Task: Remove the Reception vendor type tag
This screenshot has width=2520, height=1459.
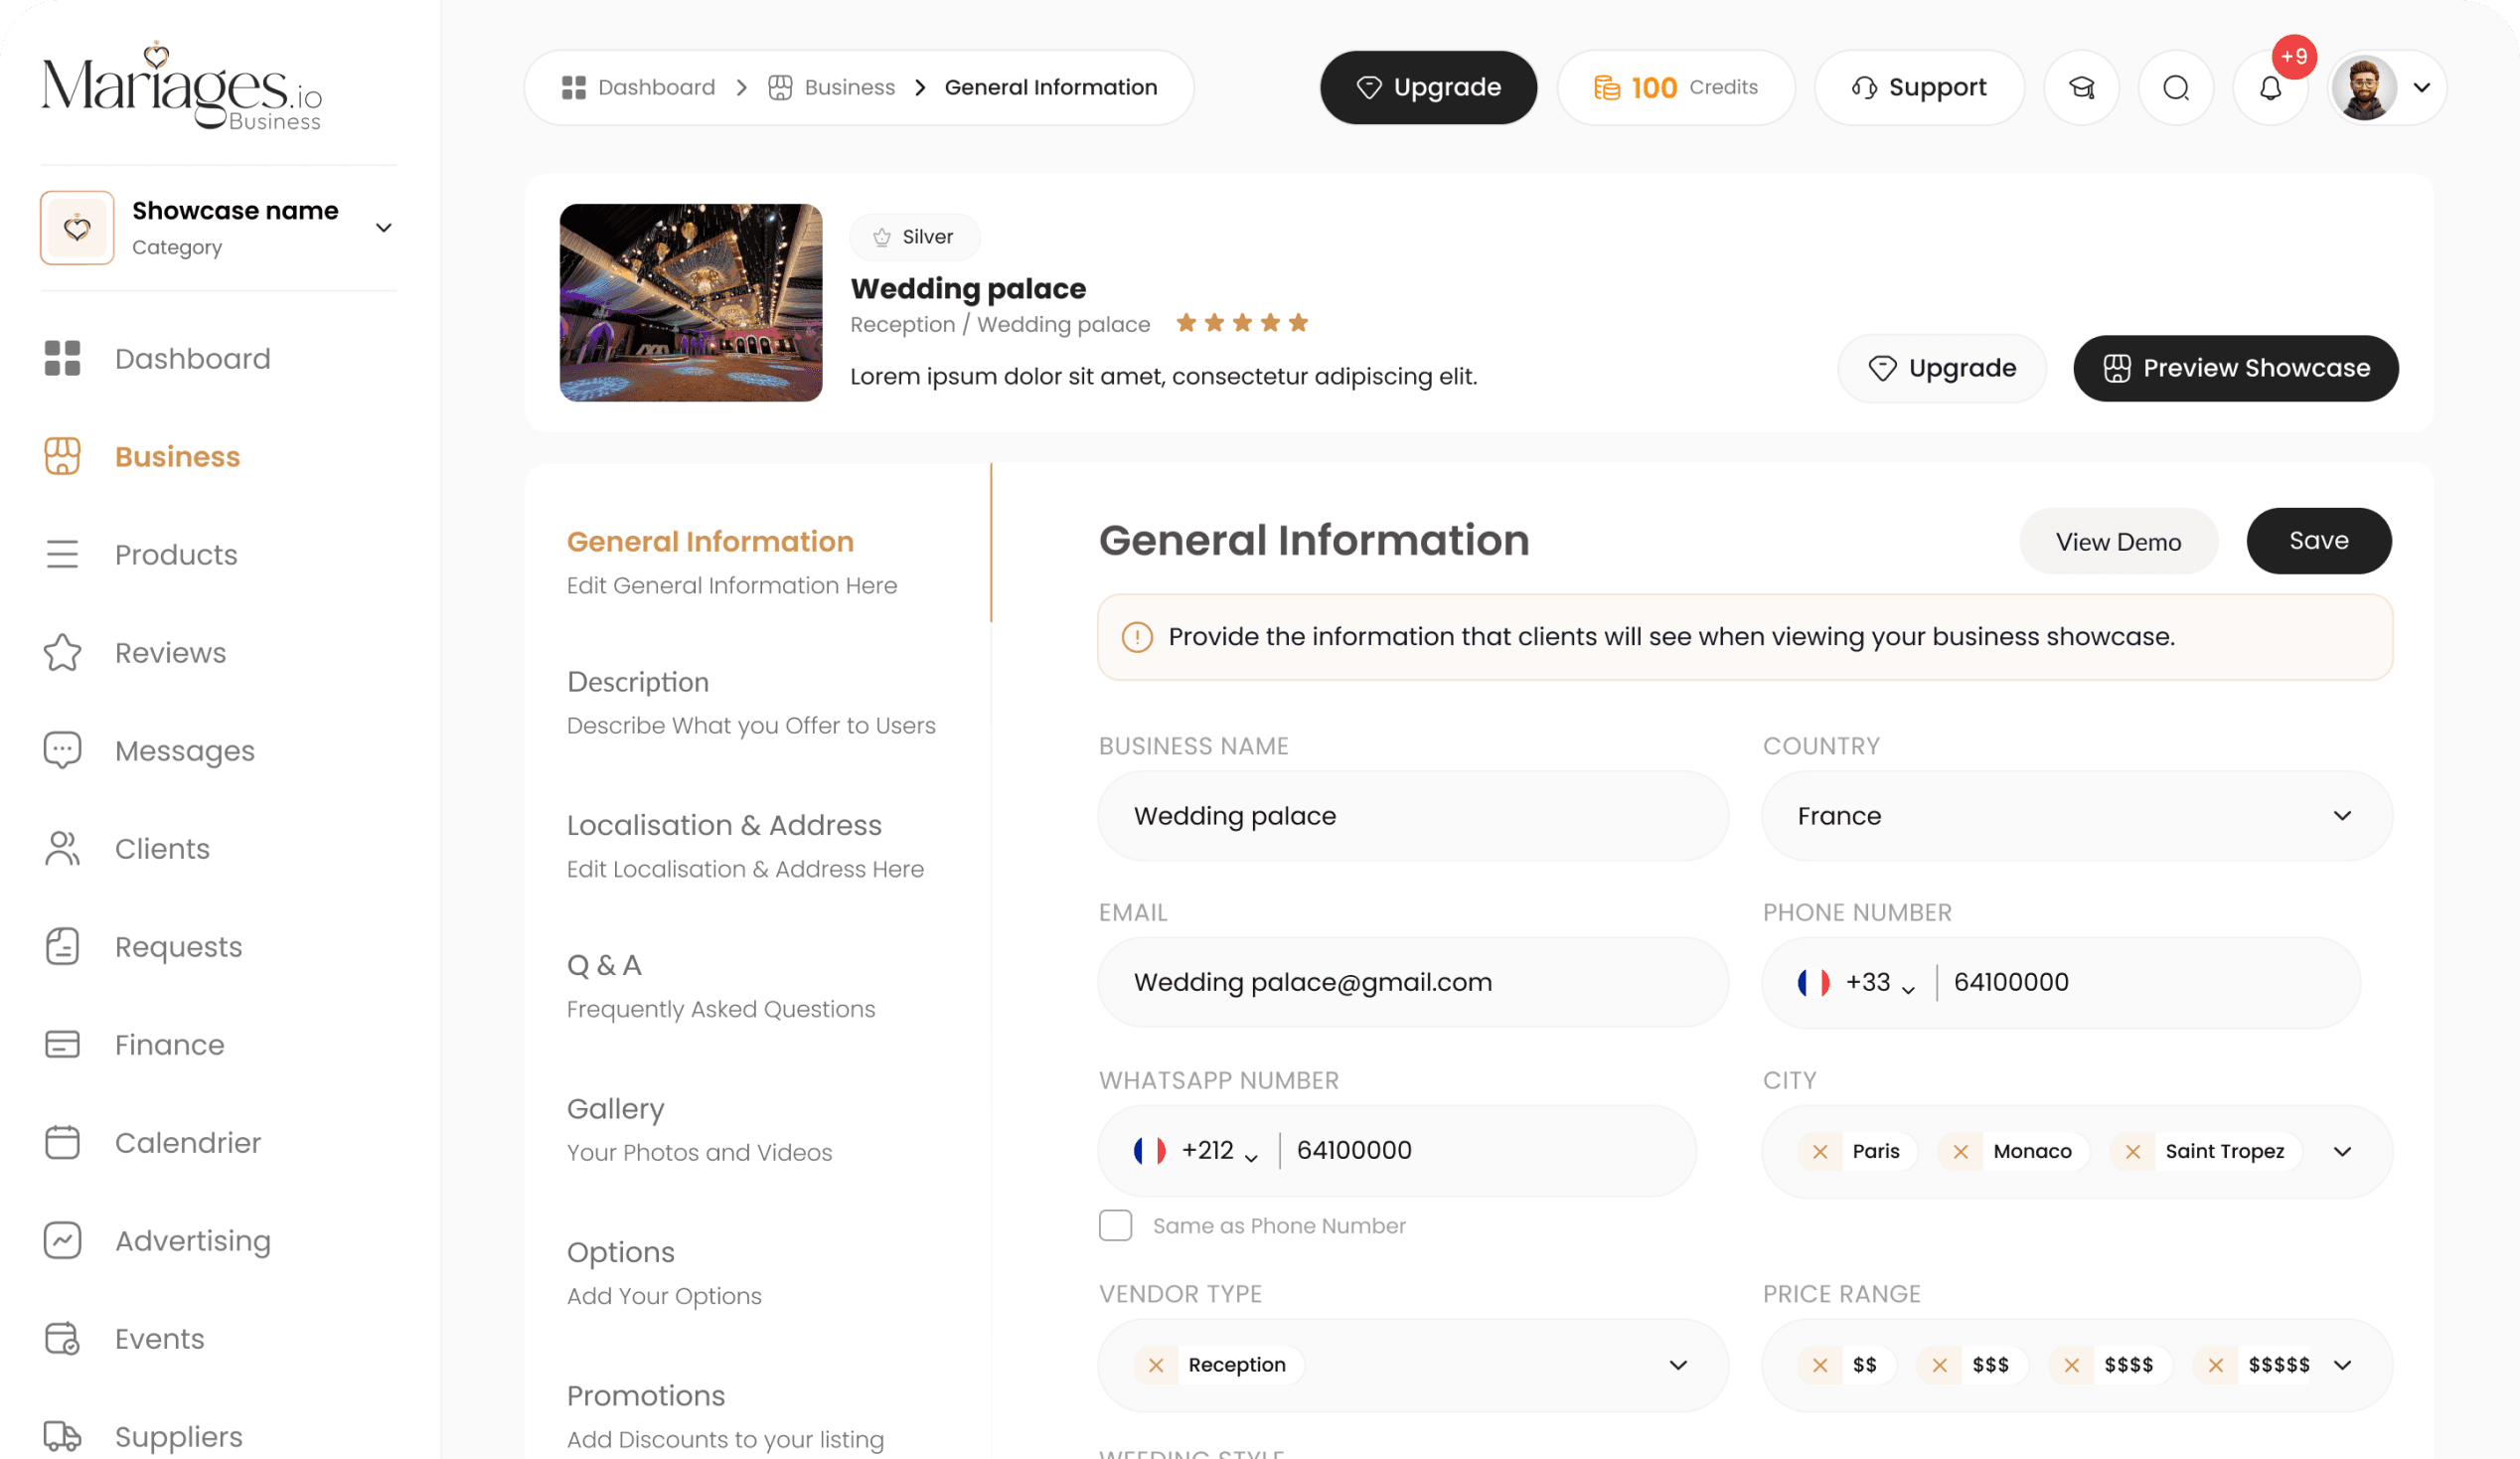Action: [1156, 1365]
